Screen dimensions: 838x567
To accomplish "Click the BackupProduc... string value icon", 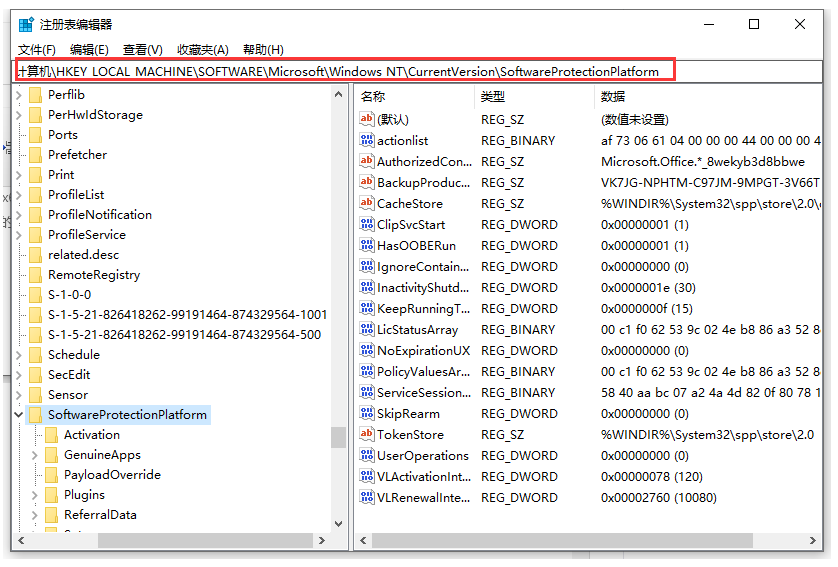I will pyautogui.click(x=367, y=182).
